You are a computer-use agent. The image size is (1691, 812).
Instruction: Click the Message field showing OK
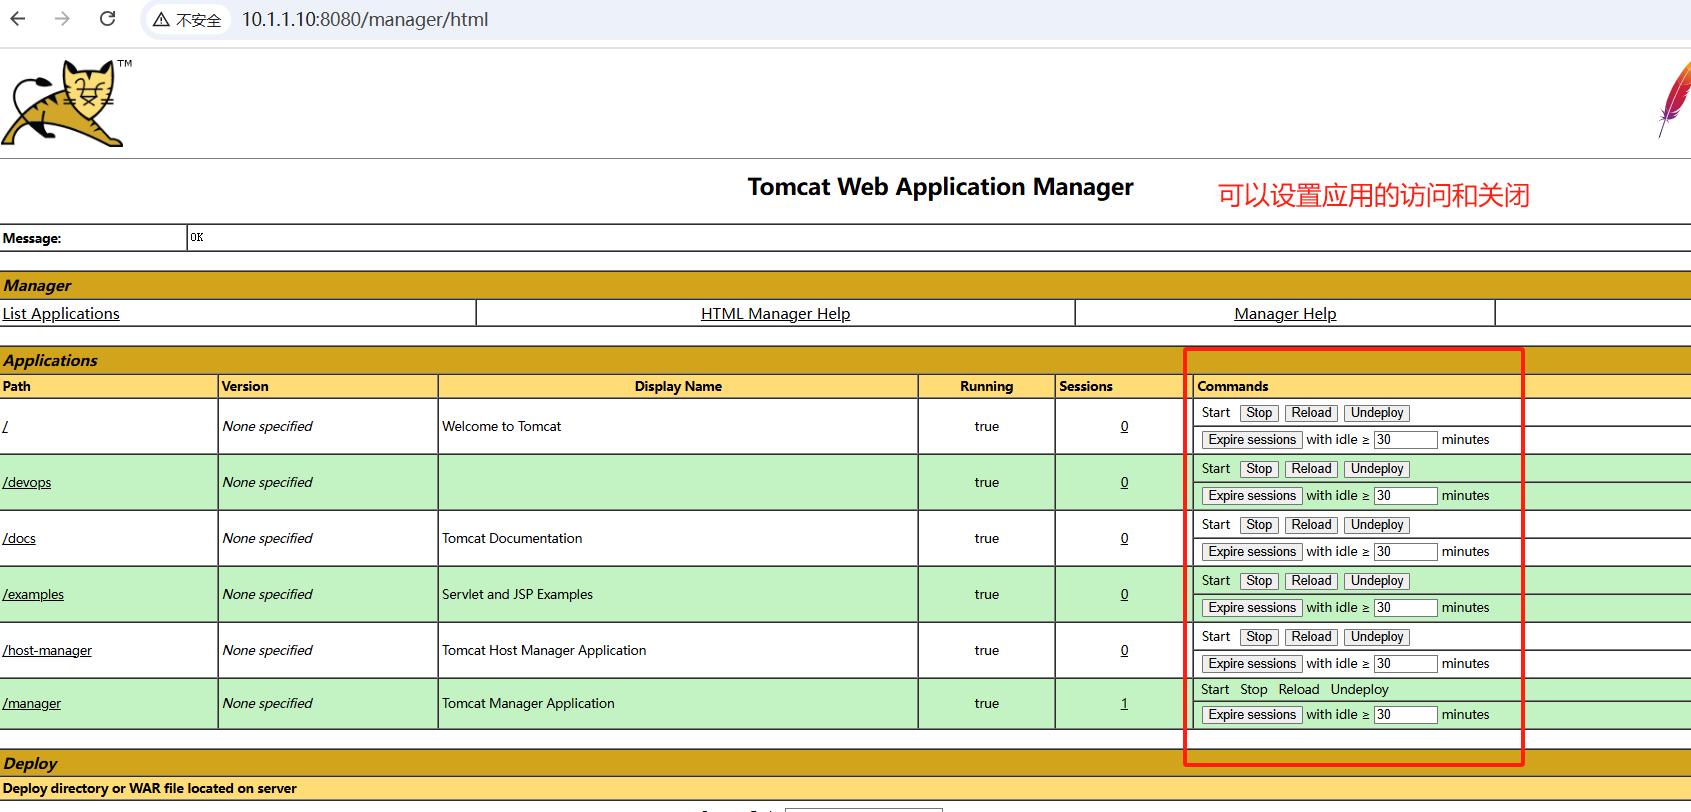[x=939, y=238]
